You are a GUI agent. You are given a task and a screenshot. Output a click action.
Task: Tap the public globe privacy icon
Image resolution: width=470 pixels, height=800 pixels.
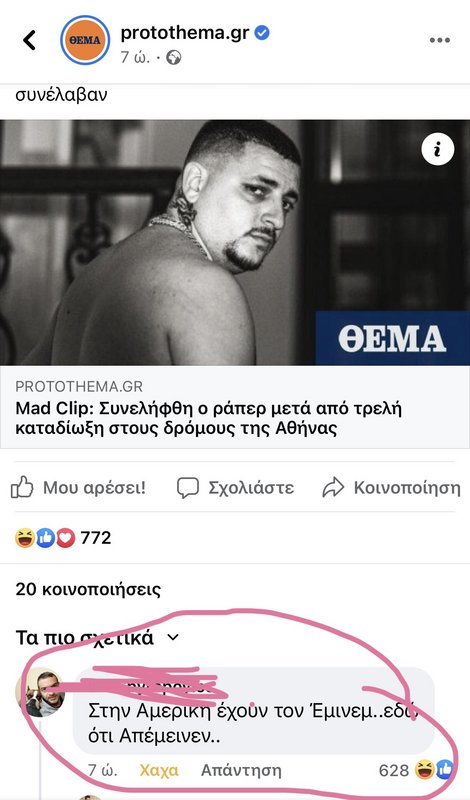point(174,58)
